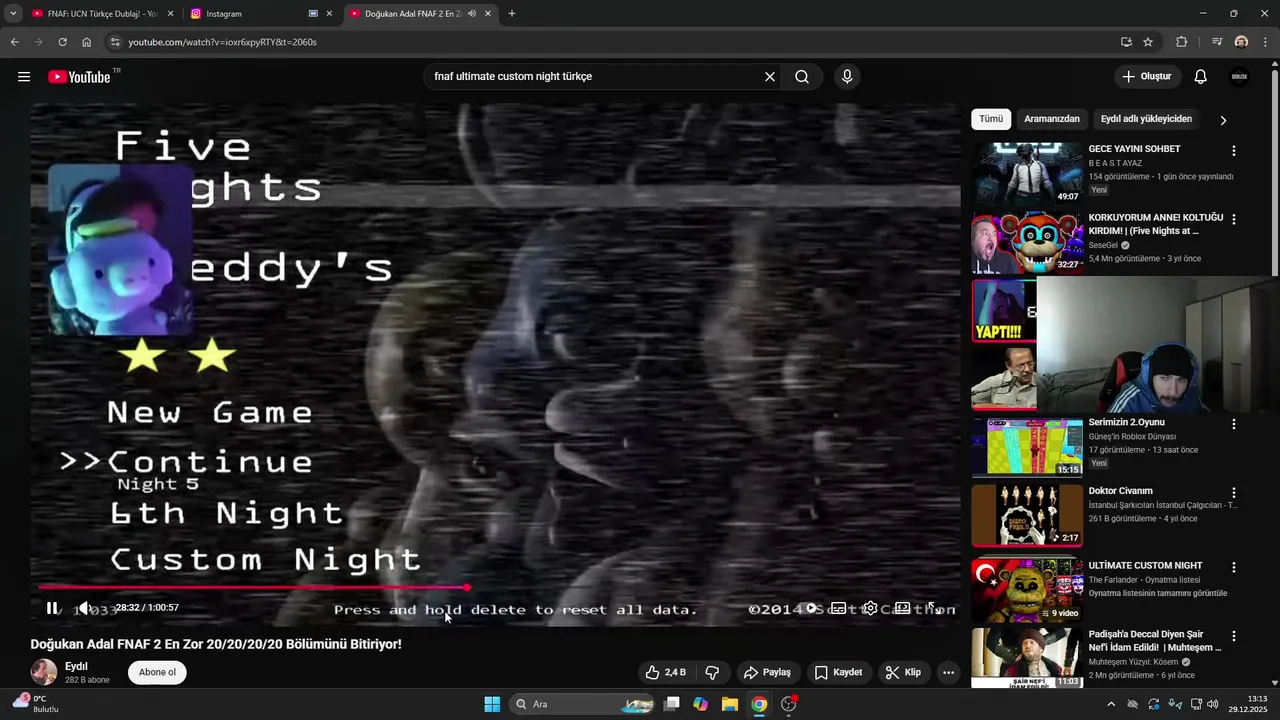This screenshot has width=1280, height=720.
Task: Toggle autoplay switch in the player
Action: coord(812,608)
